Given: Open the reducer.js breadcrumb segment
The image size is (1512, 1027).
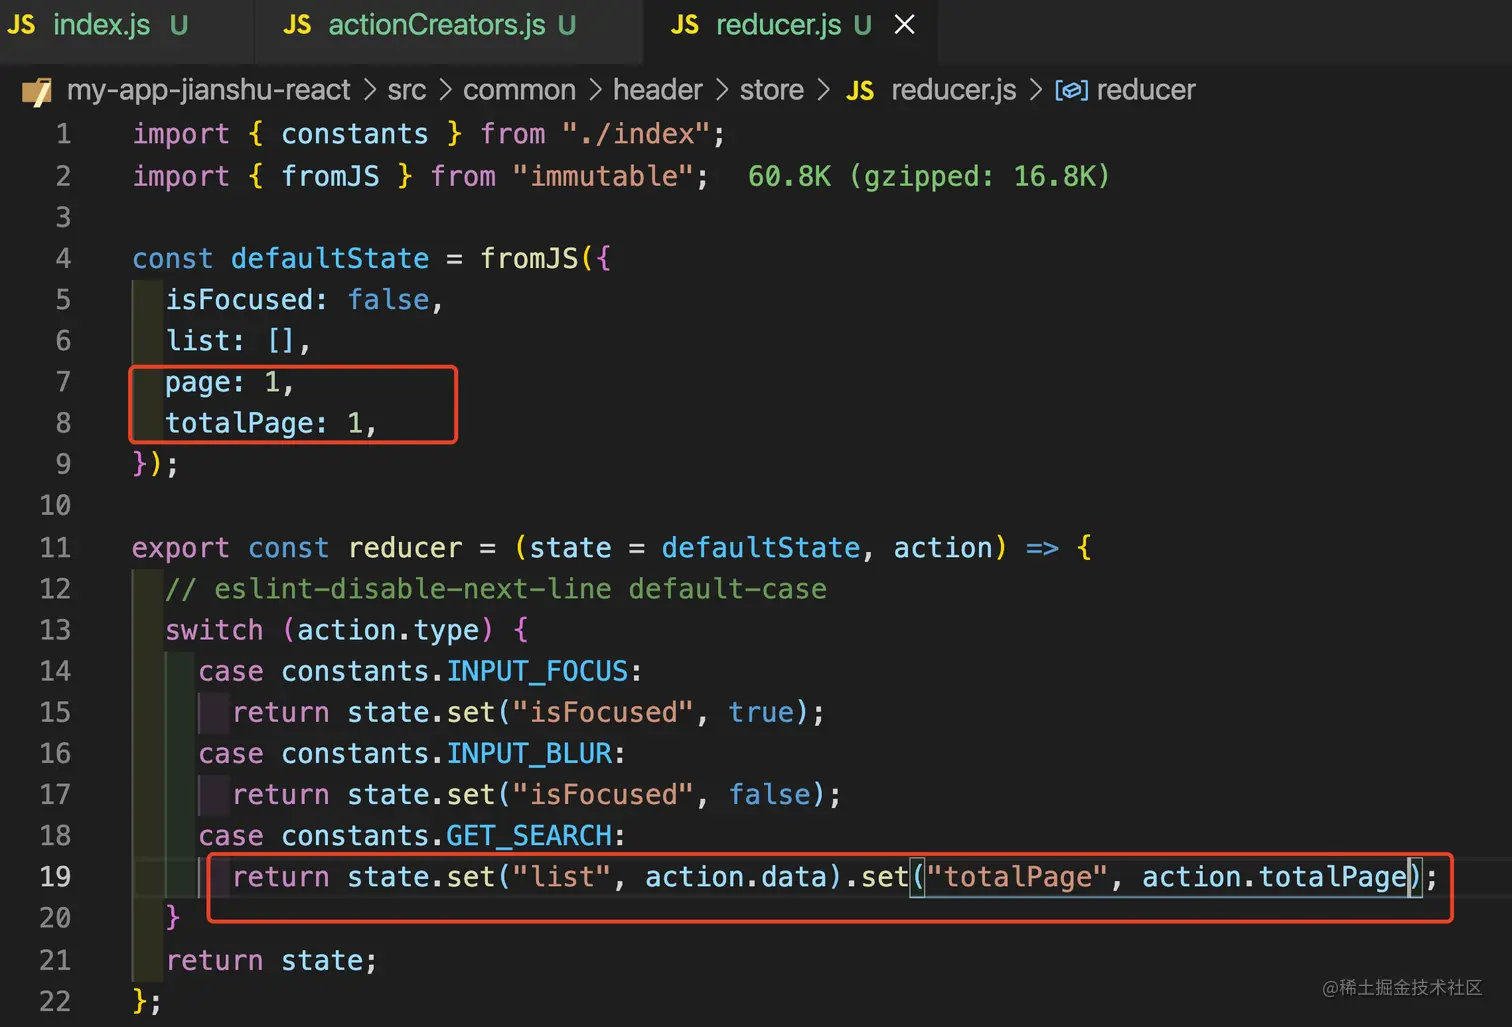Looking at the screenshot, I should pyautogui.click(x=954, y=90).
